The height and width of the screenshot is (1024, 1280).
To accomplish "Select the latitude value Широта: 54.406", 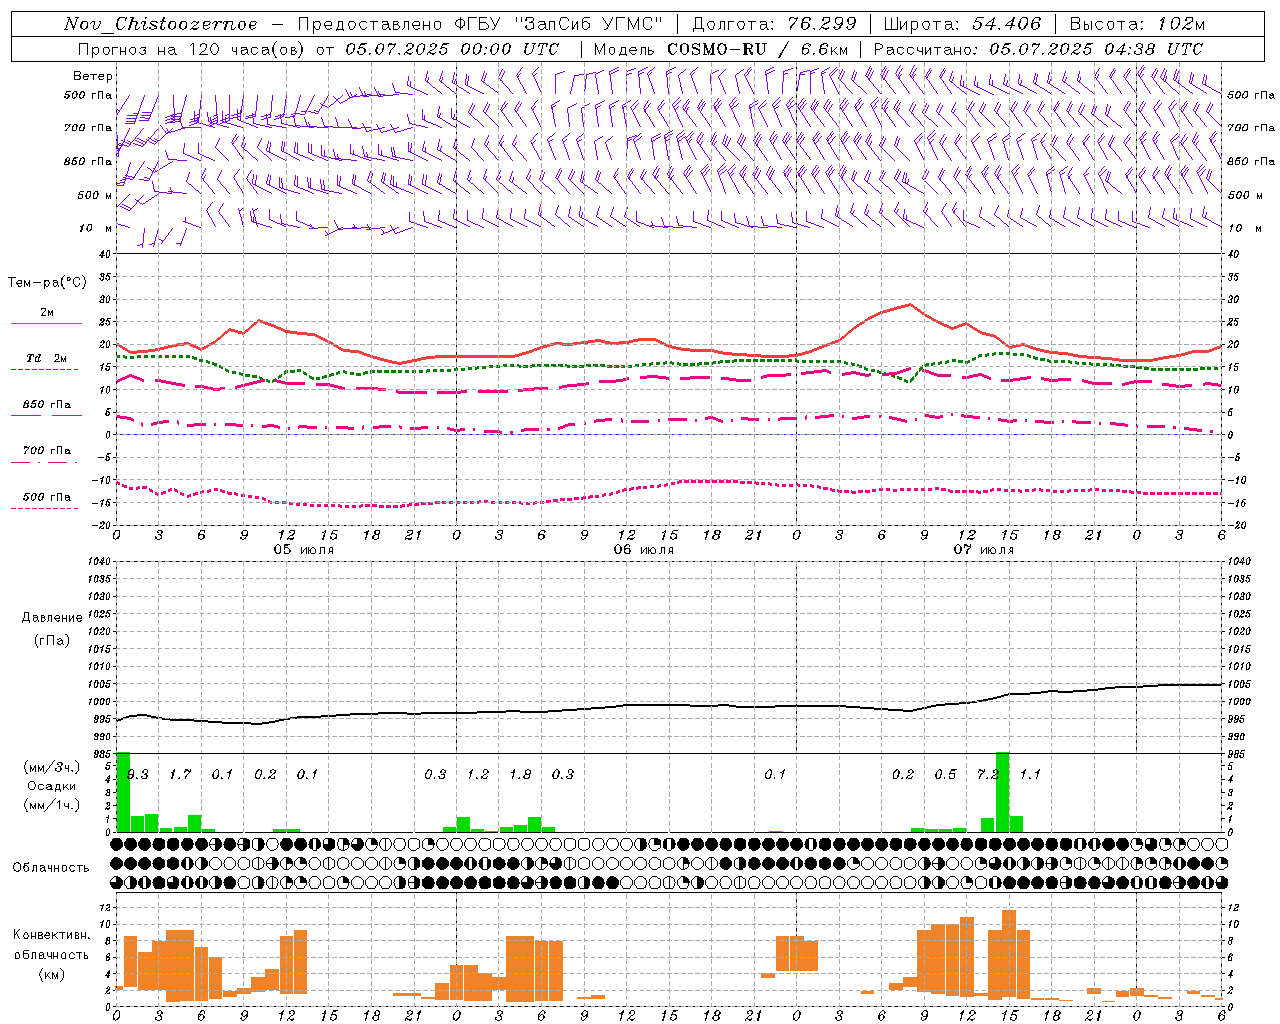I will click(962, 24).
